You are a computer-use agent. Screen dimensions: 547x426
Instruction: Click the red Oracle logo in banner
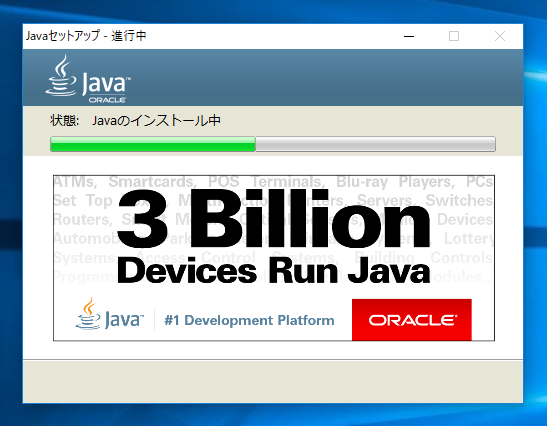pos(412,320)
